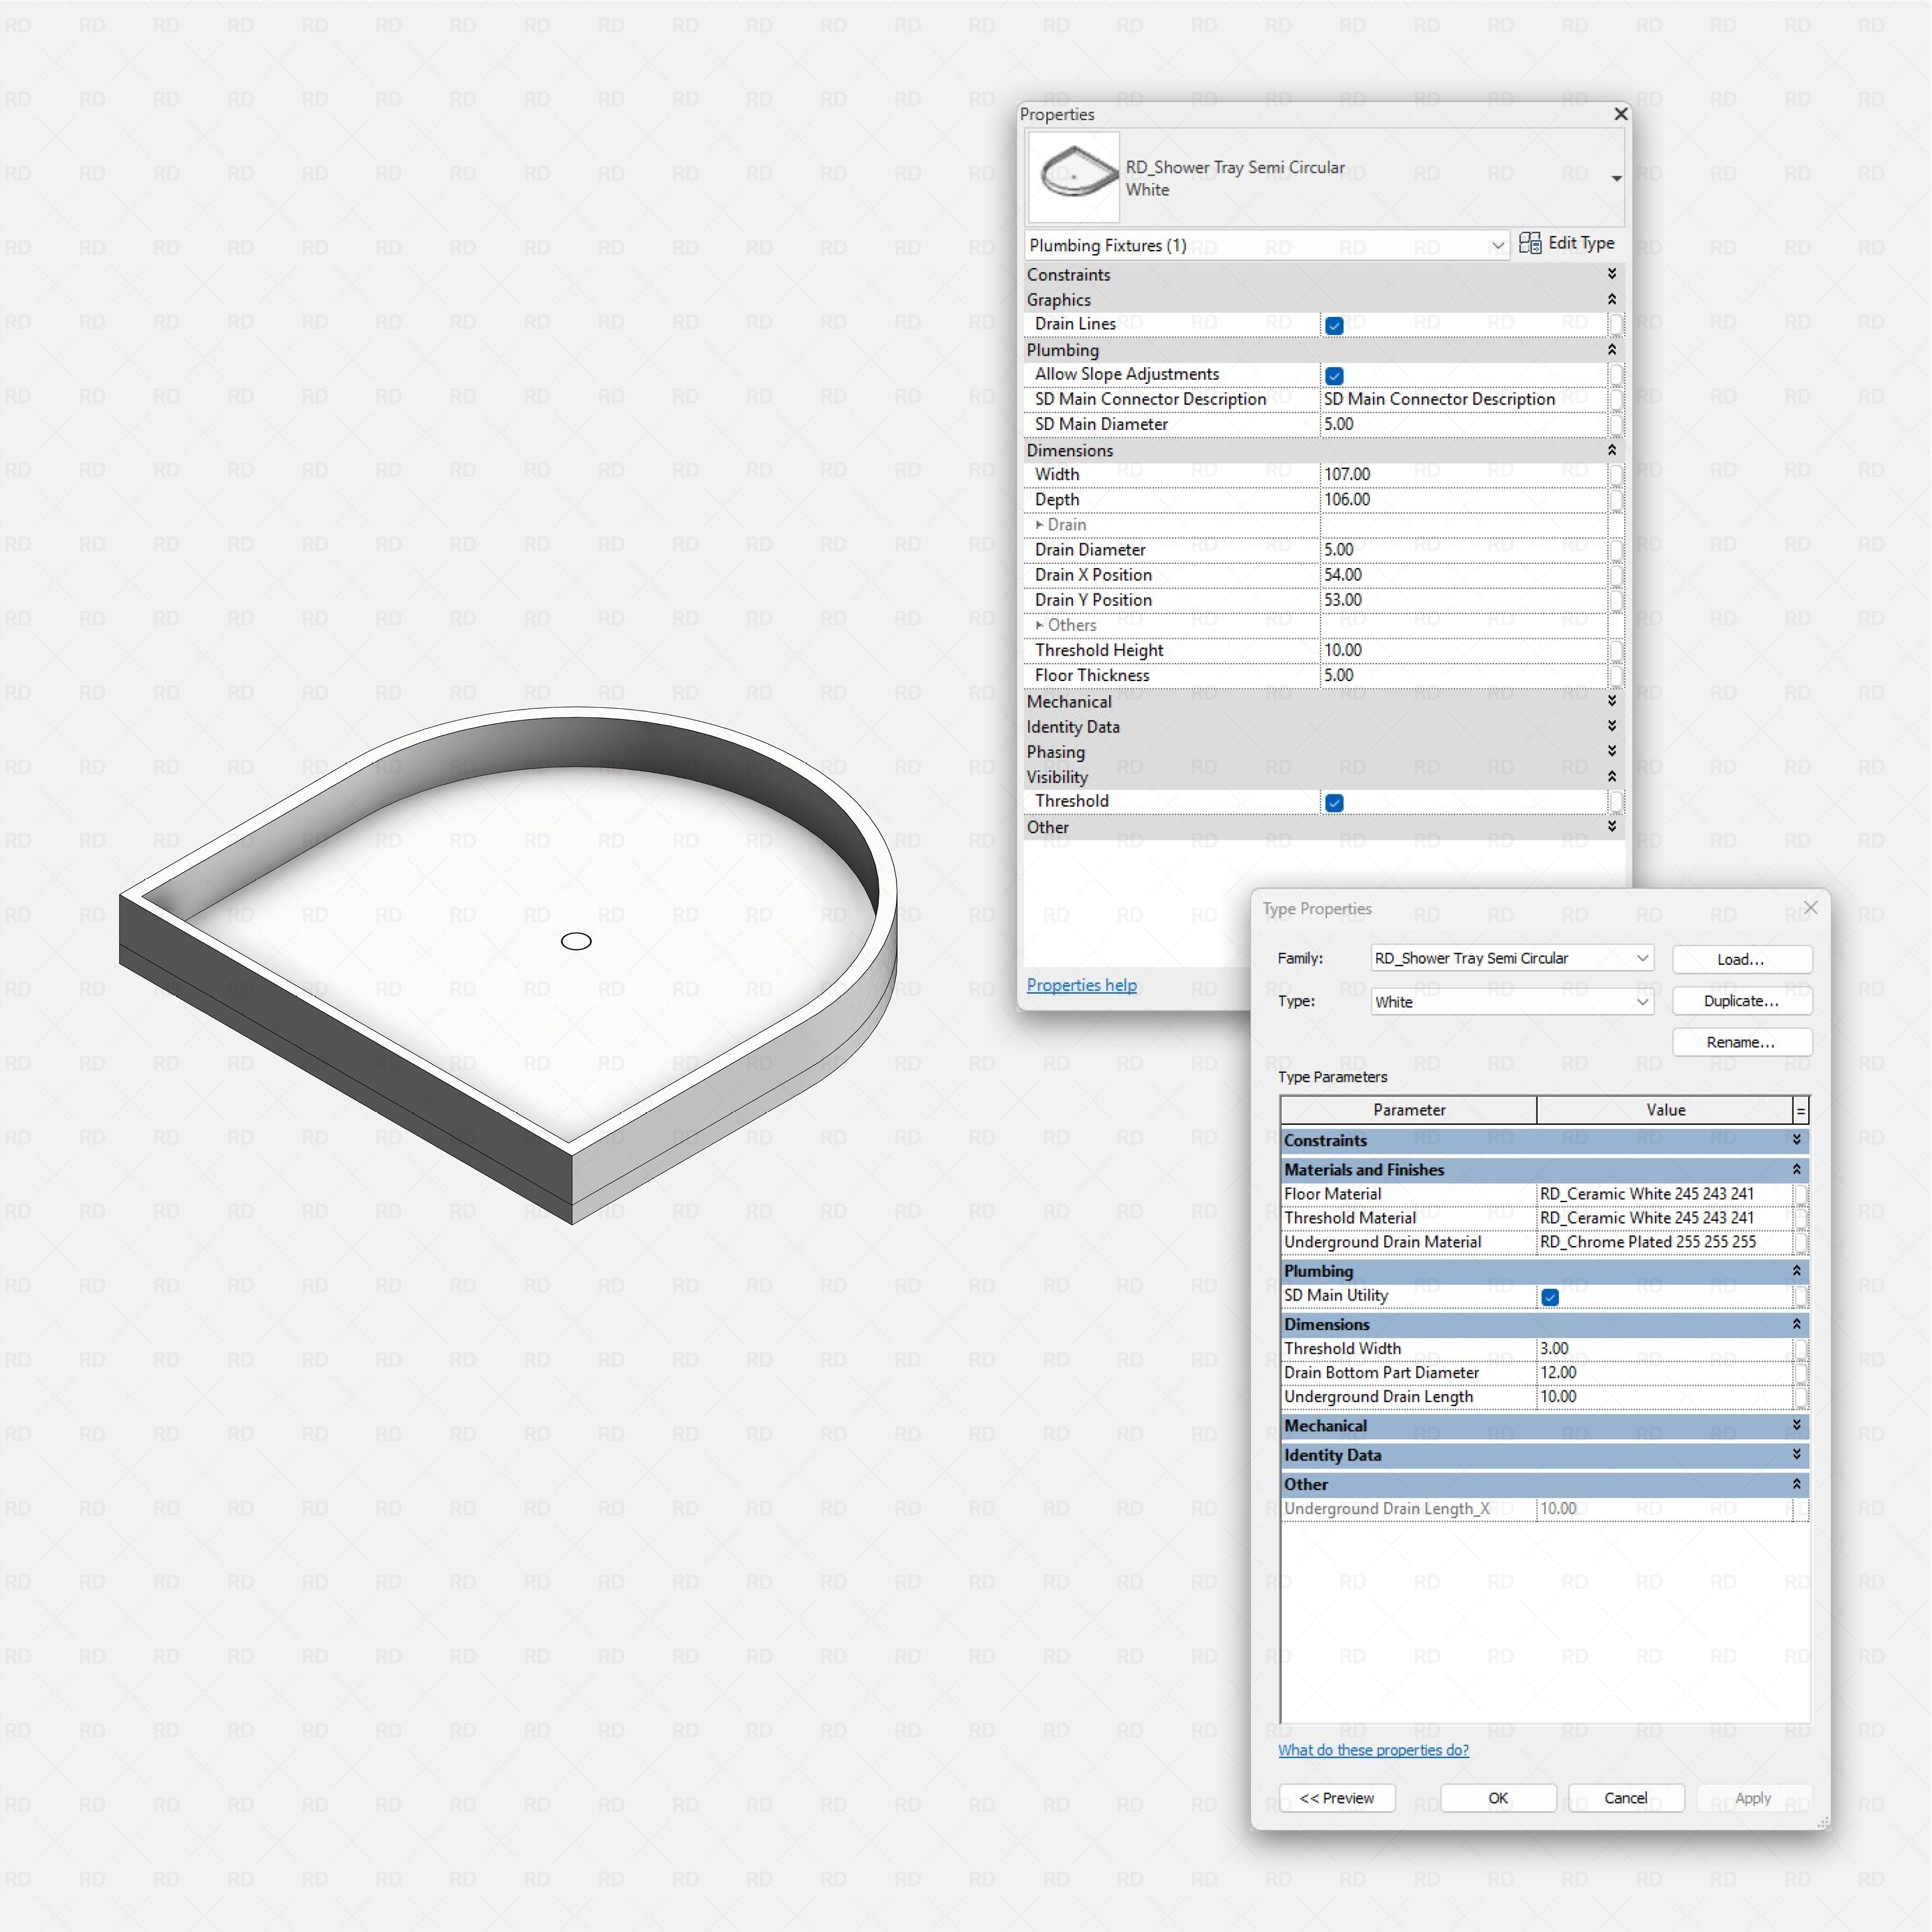Open the Plumbing Fixtures (1) filter dropdown
The width and height of the screenshot is (1932, 1932).
tap(1267, 245)
